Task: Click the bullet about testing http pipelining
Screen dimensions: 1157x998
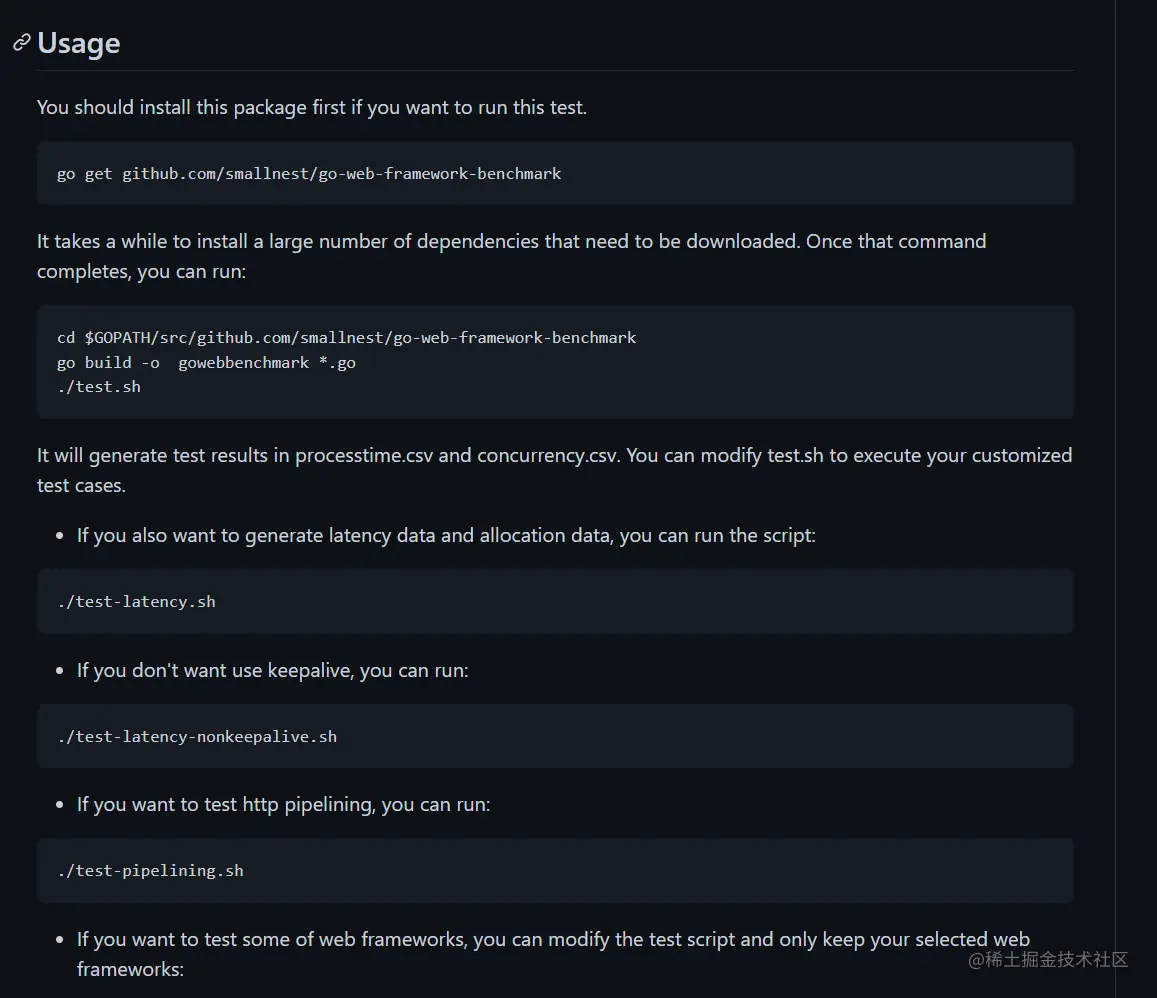Action: 283,804
